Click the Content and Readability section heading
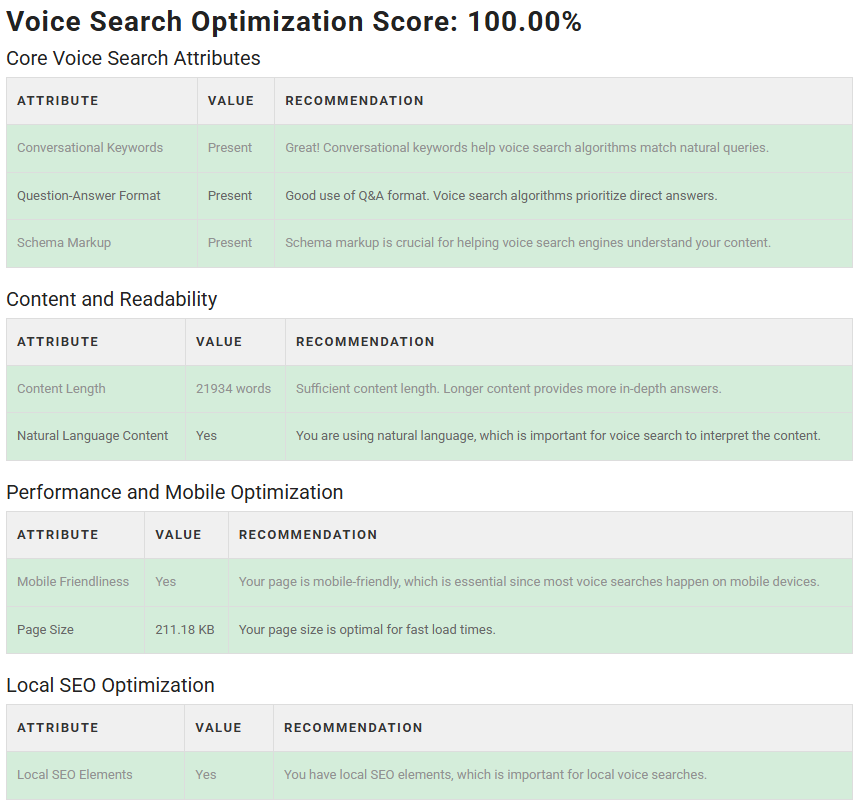 point(111,299)
